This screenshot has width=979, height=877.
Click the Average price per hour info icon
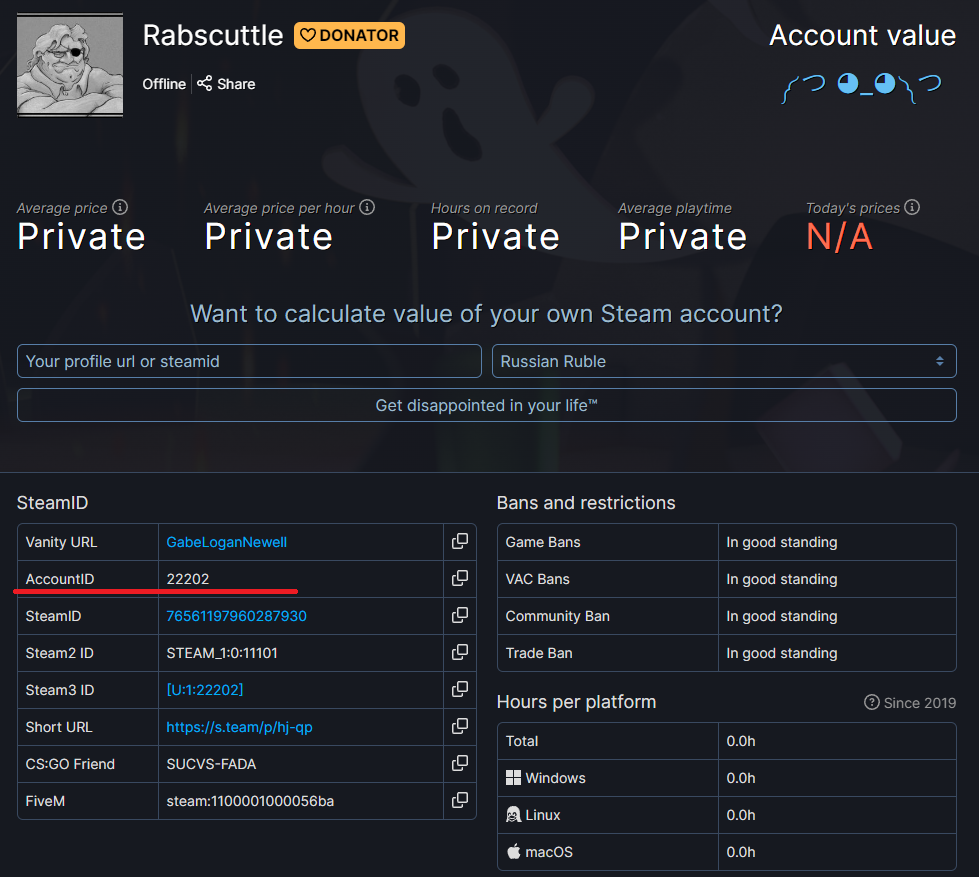tap(367, 207)
